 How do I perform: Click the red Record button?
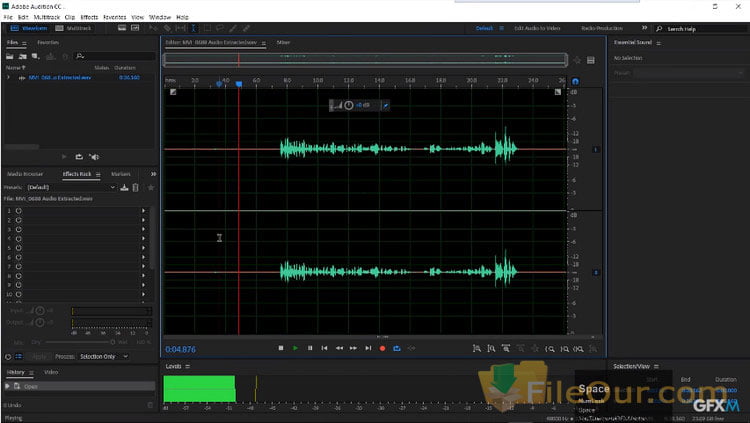pyautogui.click(x=382, y=348)
